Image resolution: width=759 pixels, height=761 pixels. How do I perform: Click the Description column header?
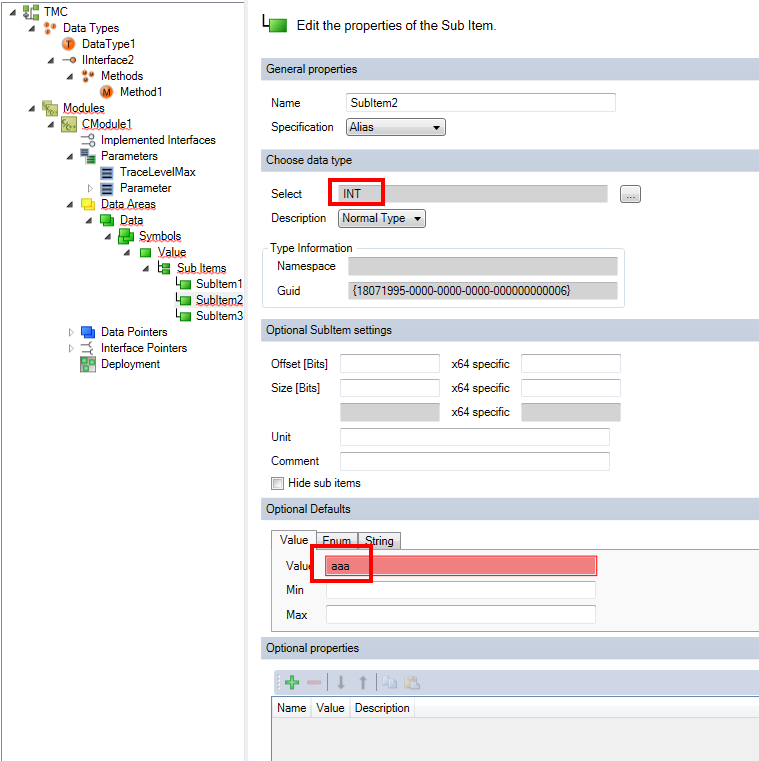click(x=382, y=708)
